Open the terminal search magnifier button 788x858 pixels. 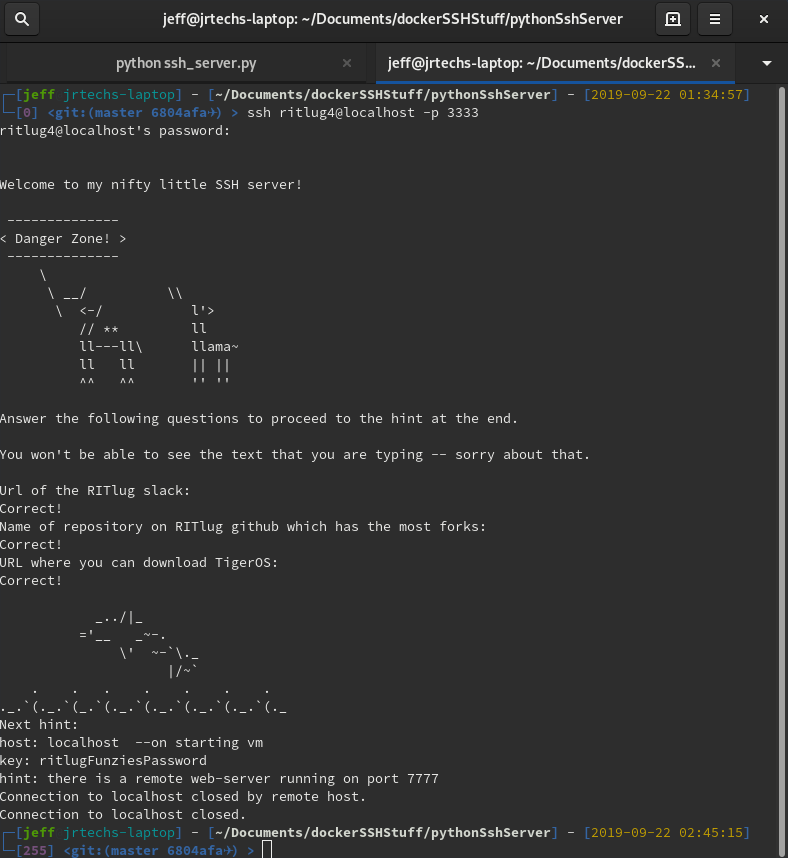click(23, 19)
